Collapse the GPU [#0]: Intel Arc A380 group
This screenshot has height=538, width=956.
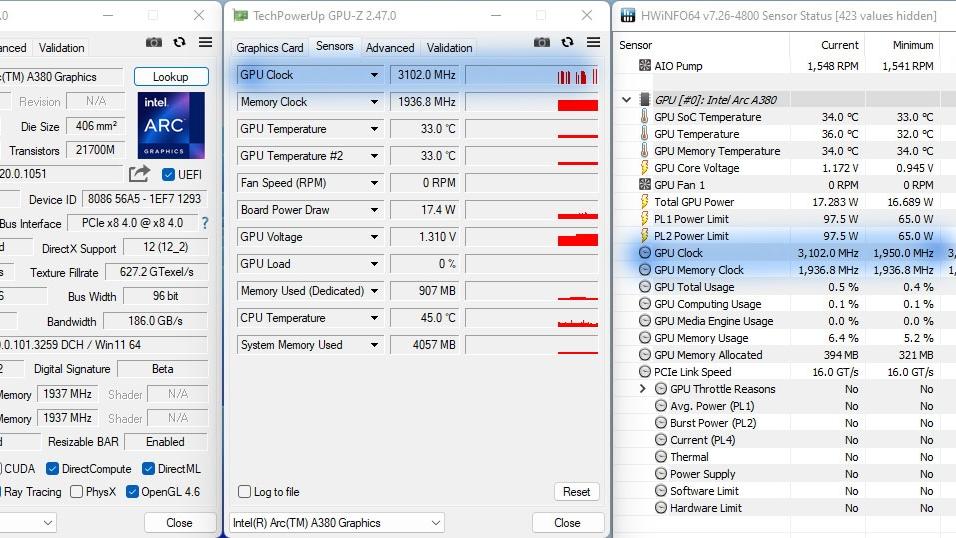pyautogui.click(x=626, y=99)
